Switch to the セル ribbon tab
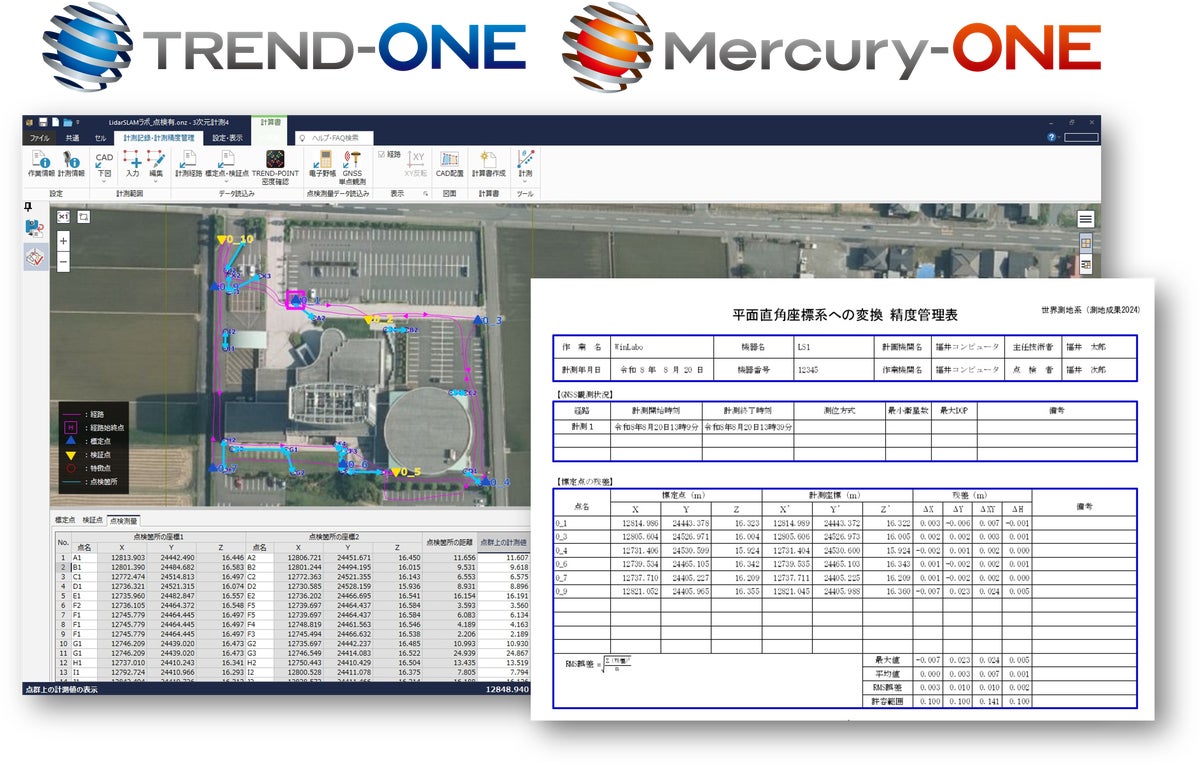This screenshot has width=1200, height=766. click(x=100, y=138)
